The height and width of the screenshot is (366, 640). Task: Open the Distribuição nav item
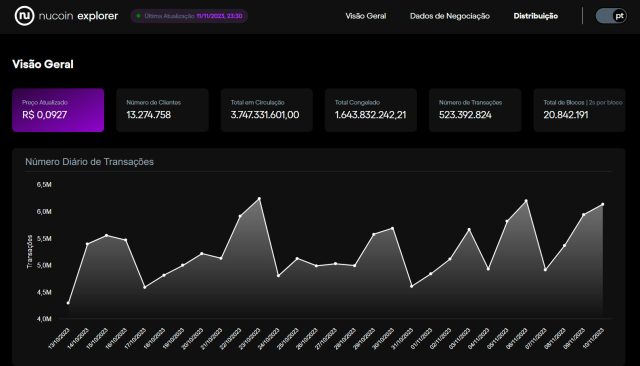click(x=536, y=16)
